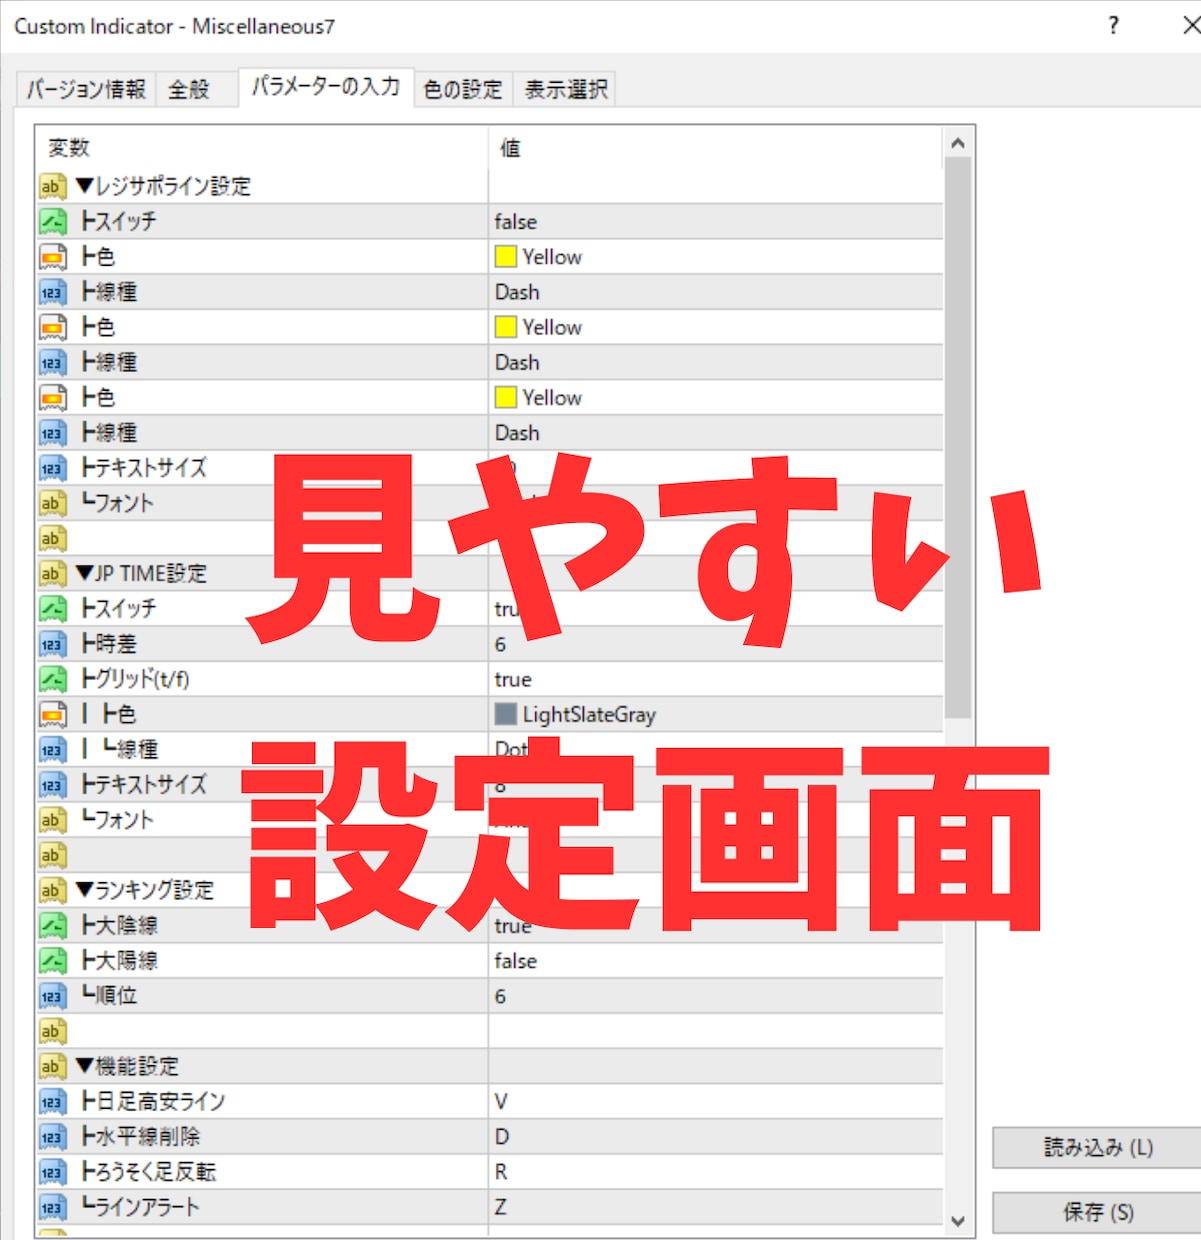Viewport: 1201px width, 1240px height.
Task: Select the true value of グリッド(t/f)
Action: (513, 680)
